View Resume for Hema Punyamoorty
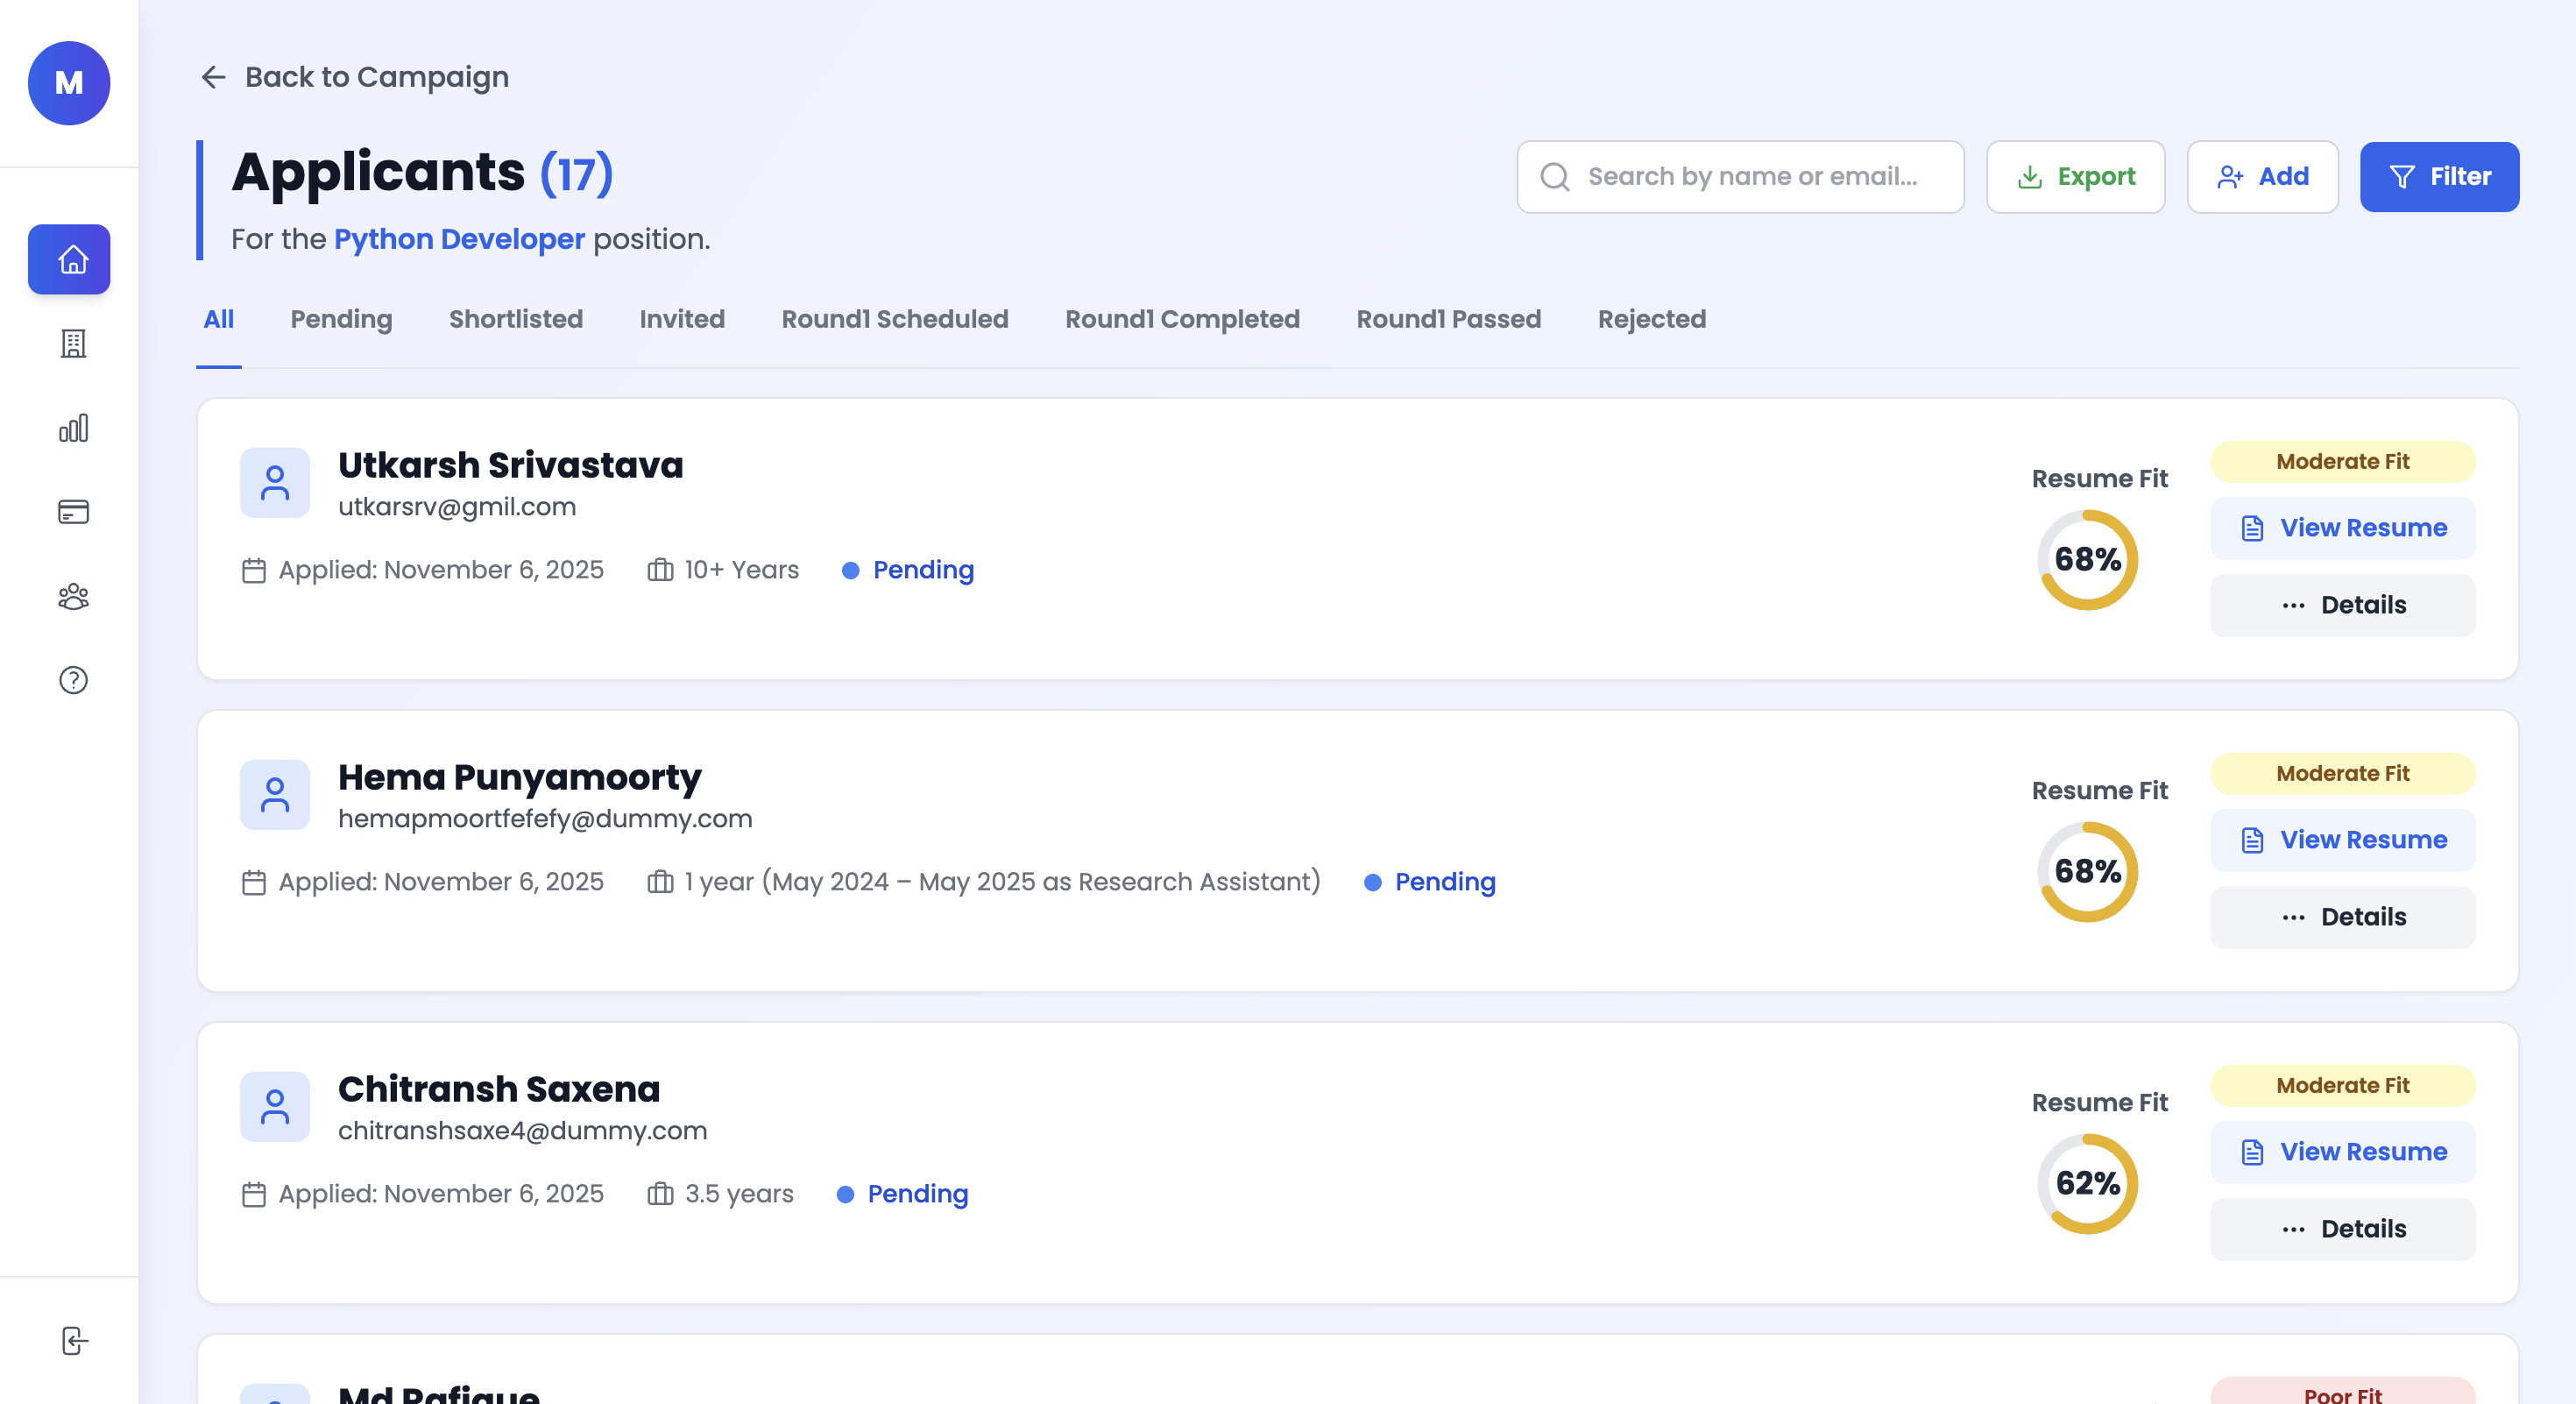Screen dimensions: 2576x1404 point(2342,840)
